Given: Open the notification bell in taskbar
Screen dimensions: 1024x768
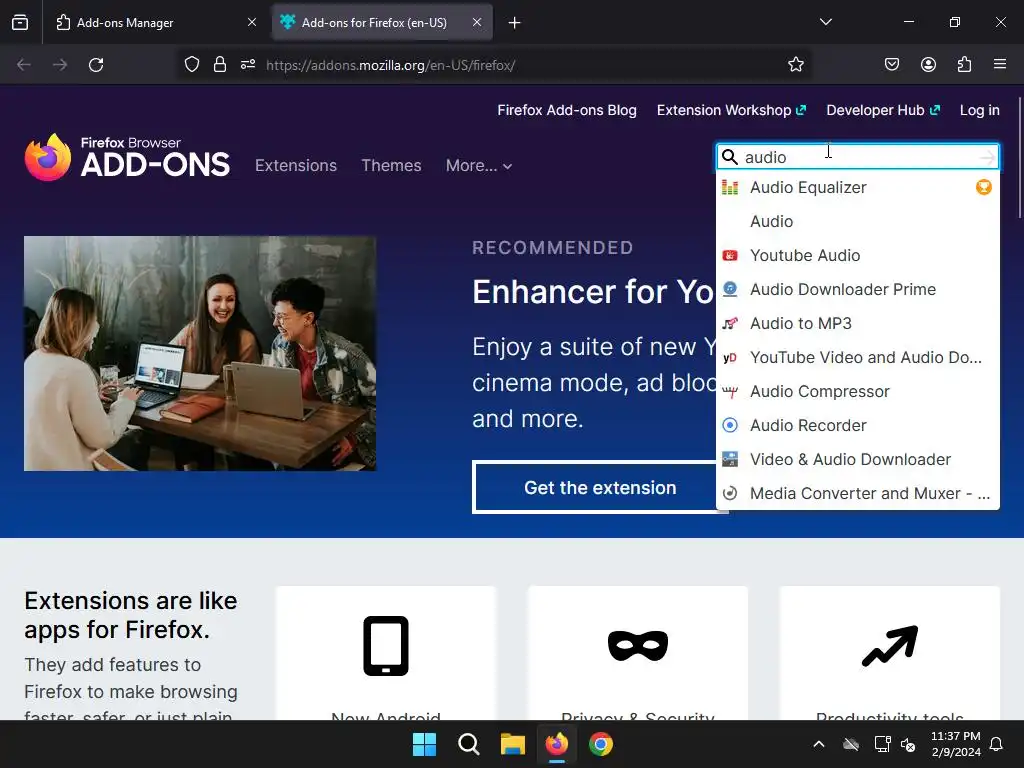Looking at the screenshot, I should (x=997, y=744).
